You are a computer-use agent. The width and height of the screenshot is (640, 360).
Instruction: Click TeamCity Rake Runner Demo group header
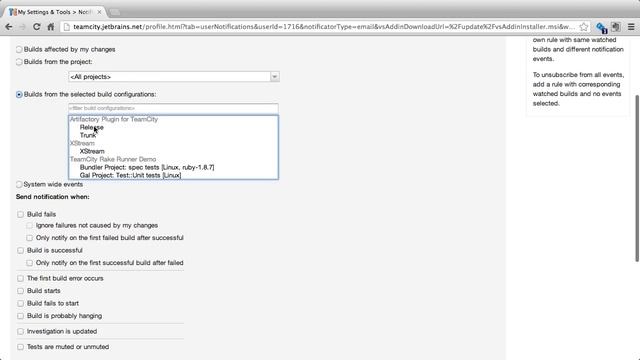113,159
